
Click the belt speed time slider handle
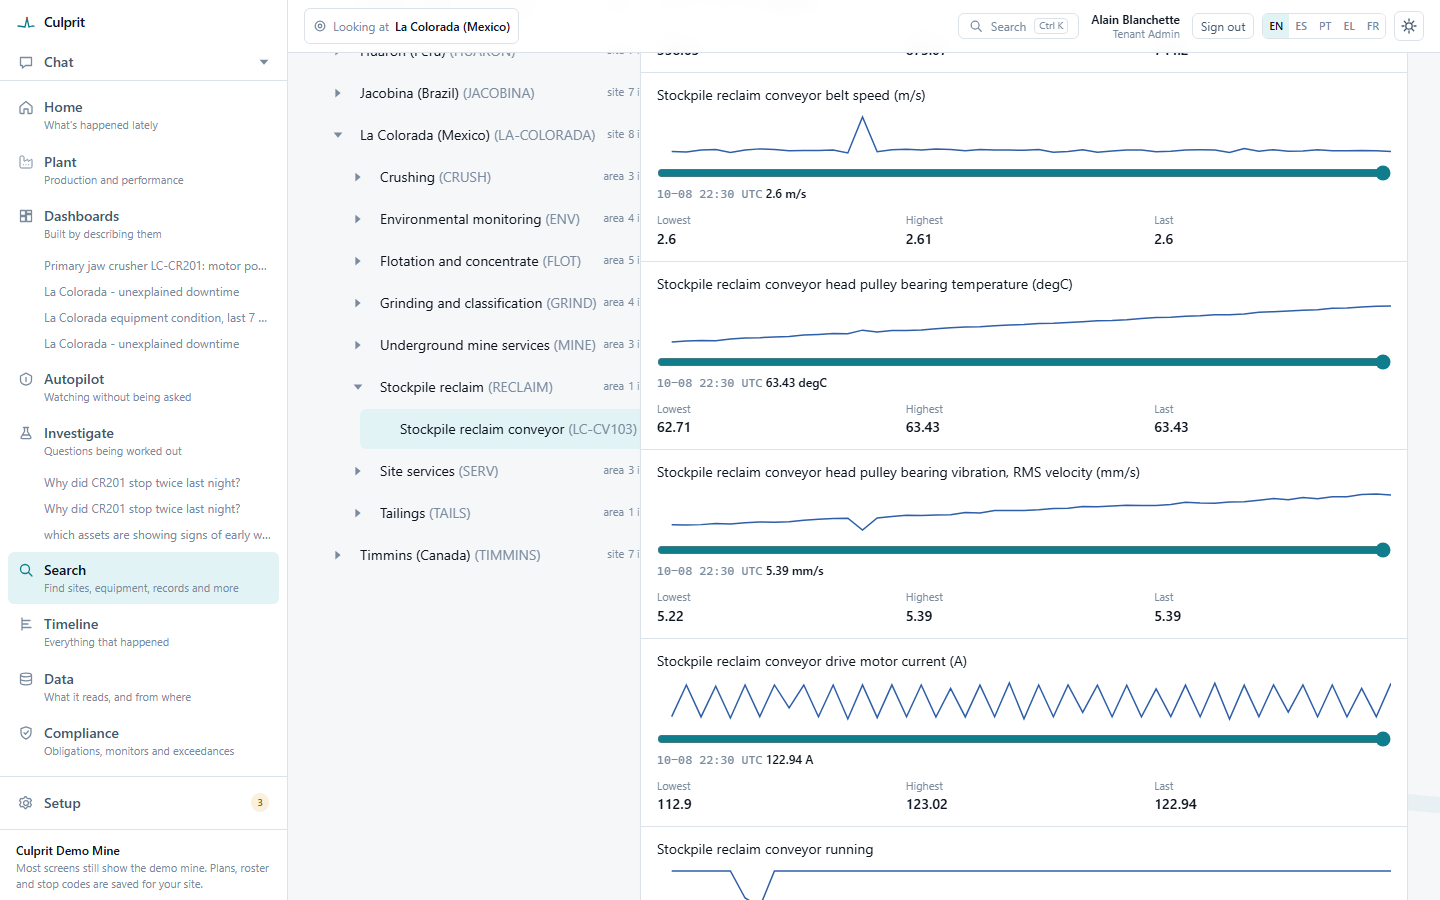[1383, 173]
